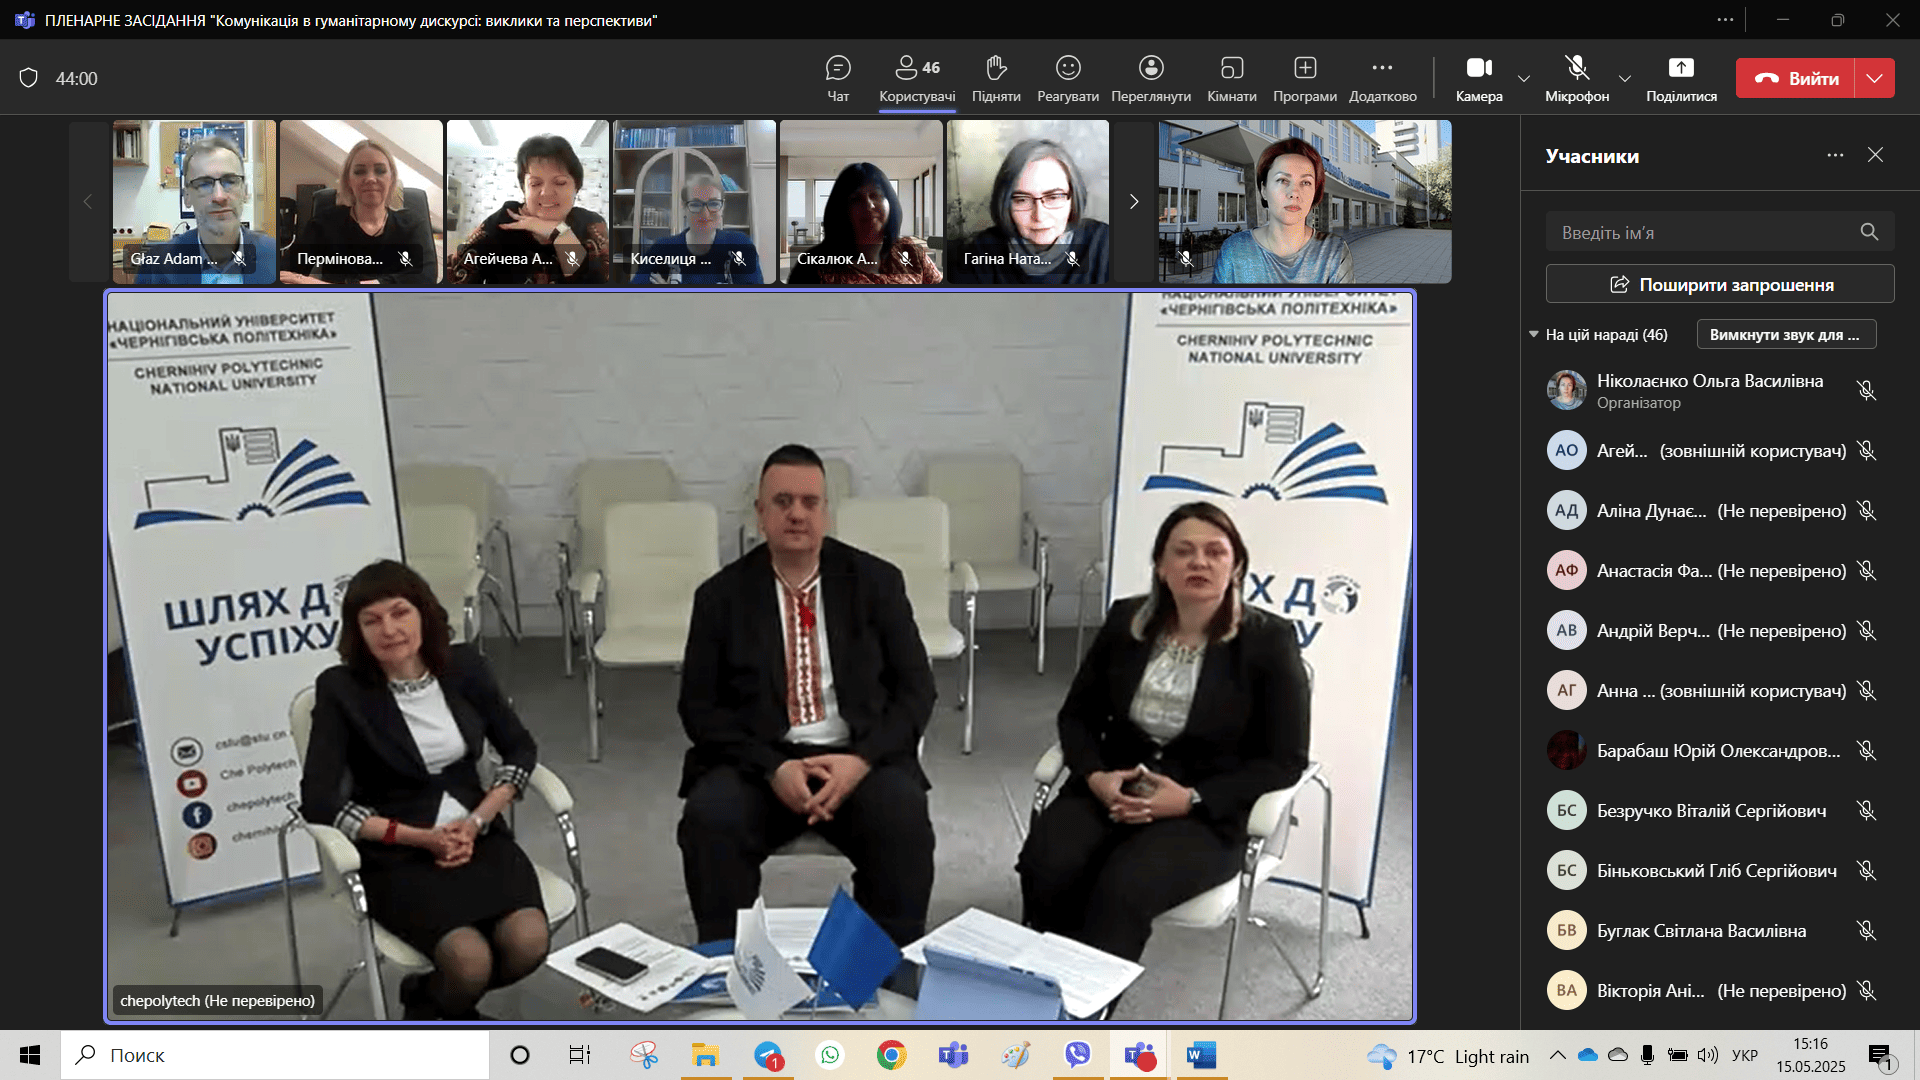Unmute the Microphone toggle
This screenshot has height=1080, width=1920.
coord(1577,69)
